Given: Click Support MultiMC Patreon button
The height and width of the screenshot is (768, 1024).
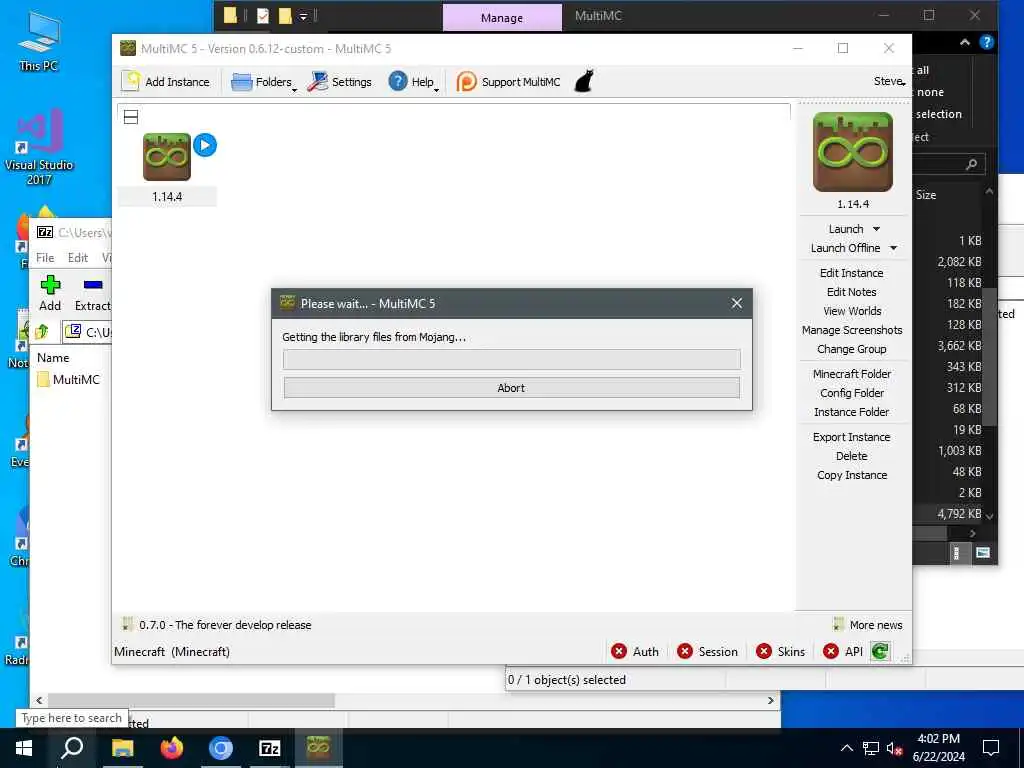Looking at the screenshot, I should click(x=508, y=82).
